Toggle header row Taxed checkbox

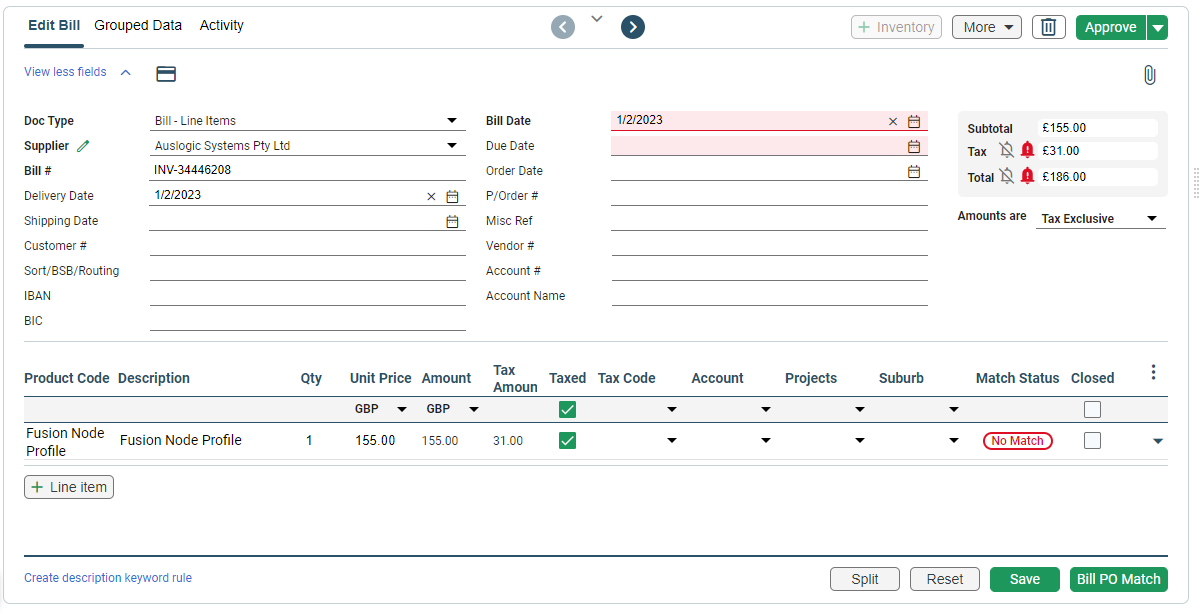[567, 409]
